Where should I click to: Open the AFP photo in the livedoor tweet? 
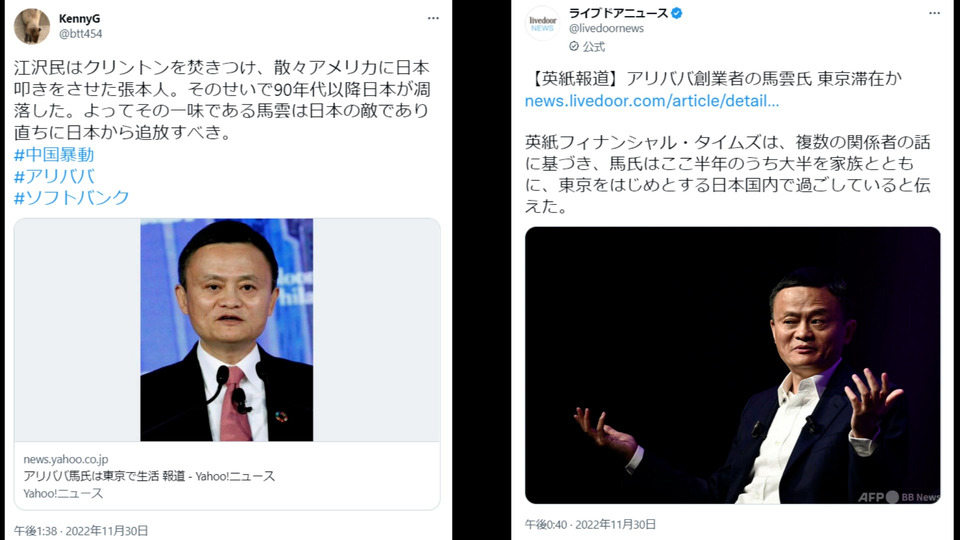pyautogui.click(x=732, y=366)
